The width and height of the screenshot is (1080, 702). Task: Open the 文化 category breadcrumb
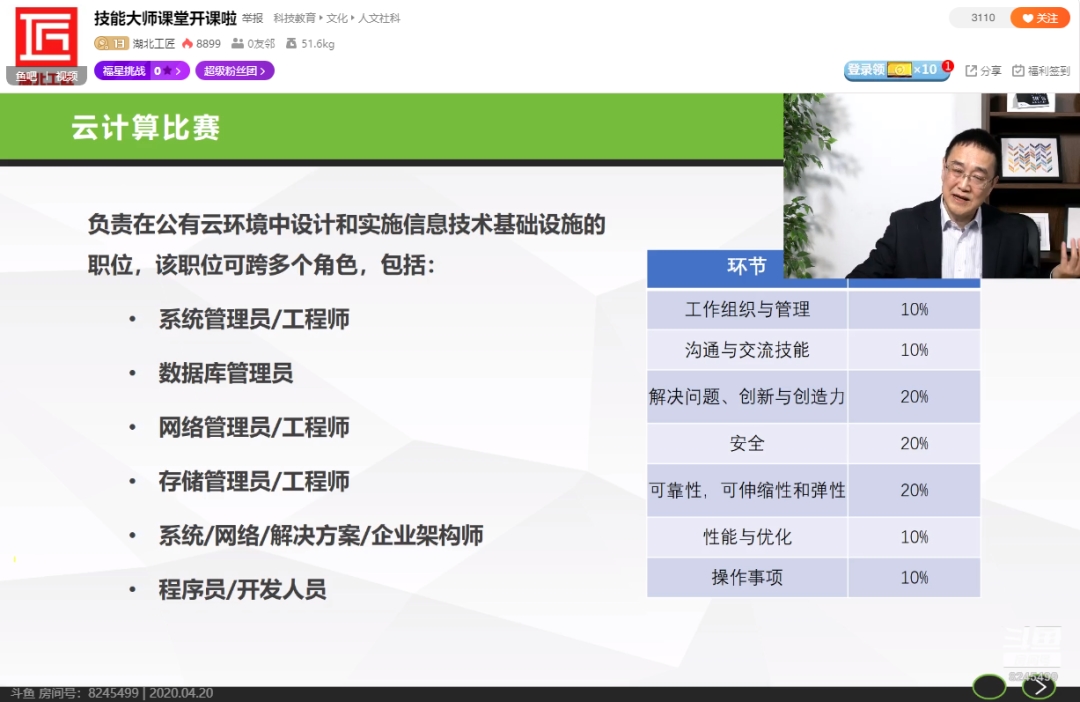337,18
